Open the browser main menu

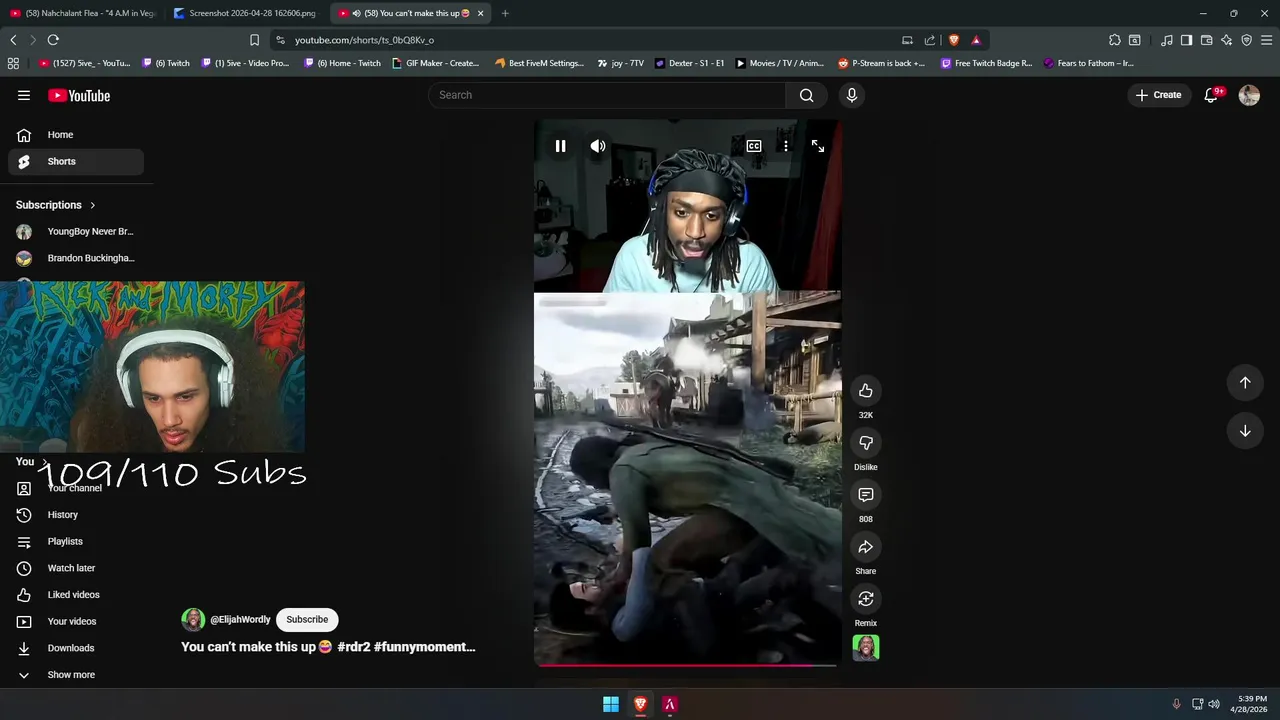[1267, 40]
